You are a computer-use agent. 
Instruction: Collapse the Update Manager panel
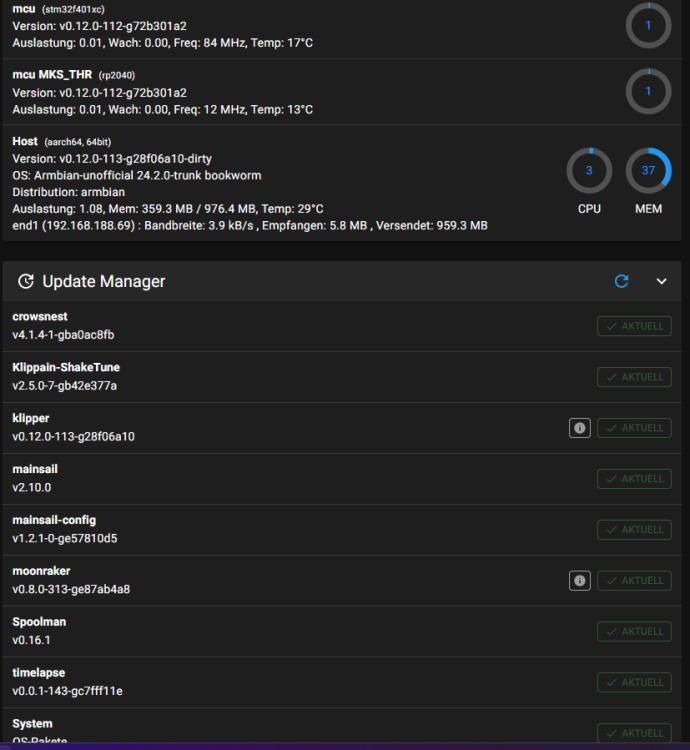661,282
